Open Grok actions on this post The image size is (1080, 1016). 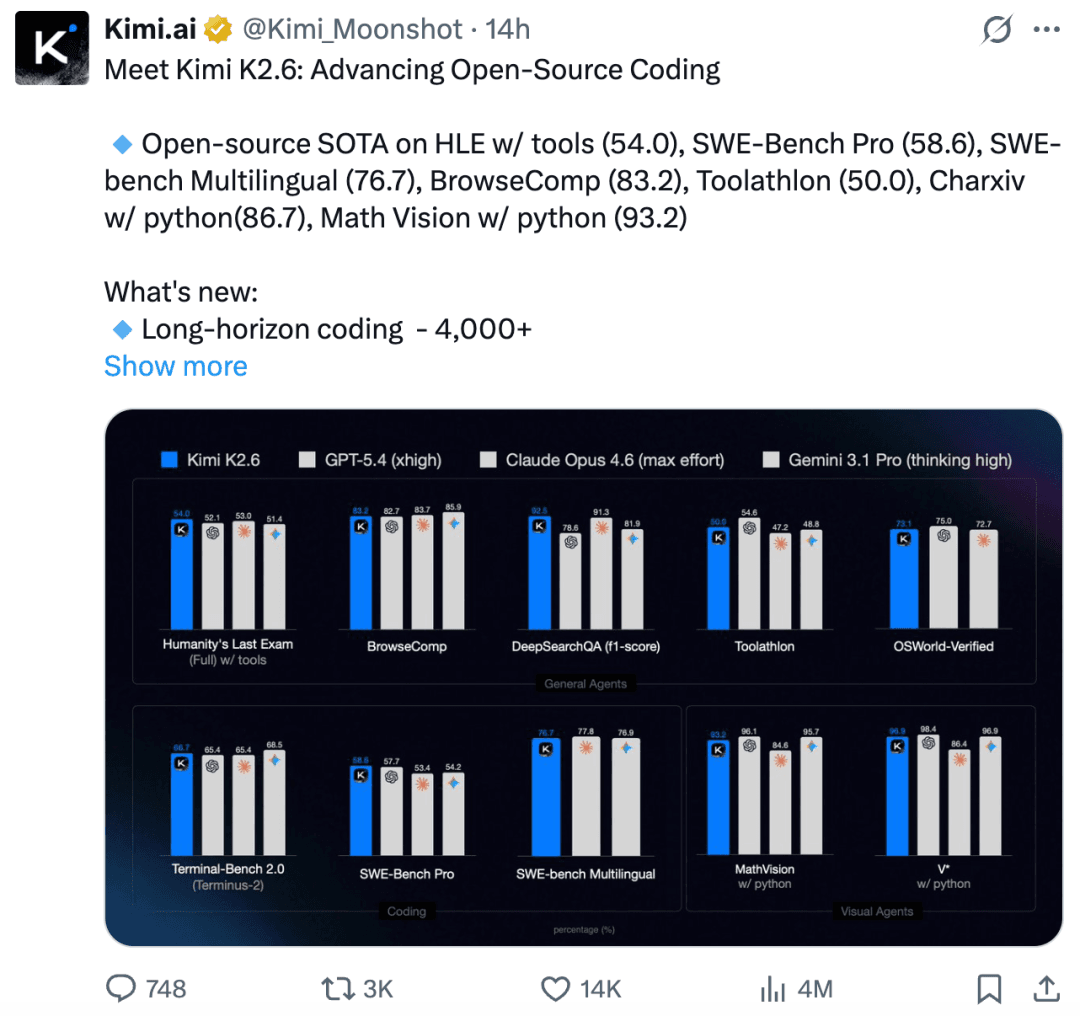click(995, 31)
